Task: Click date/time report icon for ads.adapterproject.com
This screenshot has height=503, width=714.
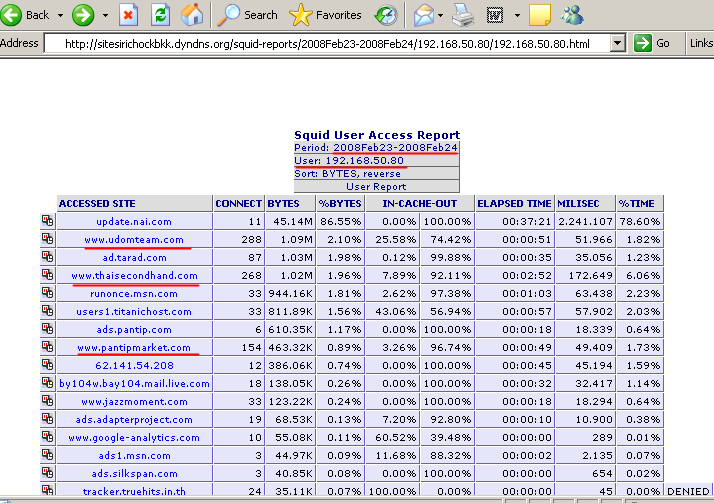Action: (x=48, y=419)
